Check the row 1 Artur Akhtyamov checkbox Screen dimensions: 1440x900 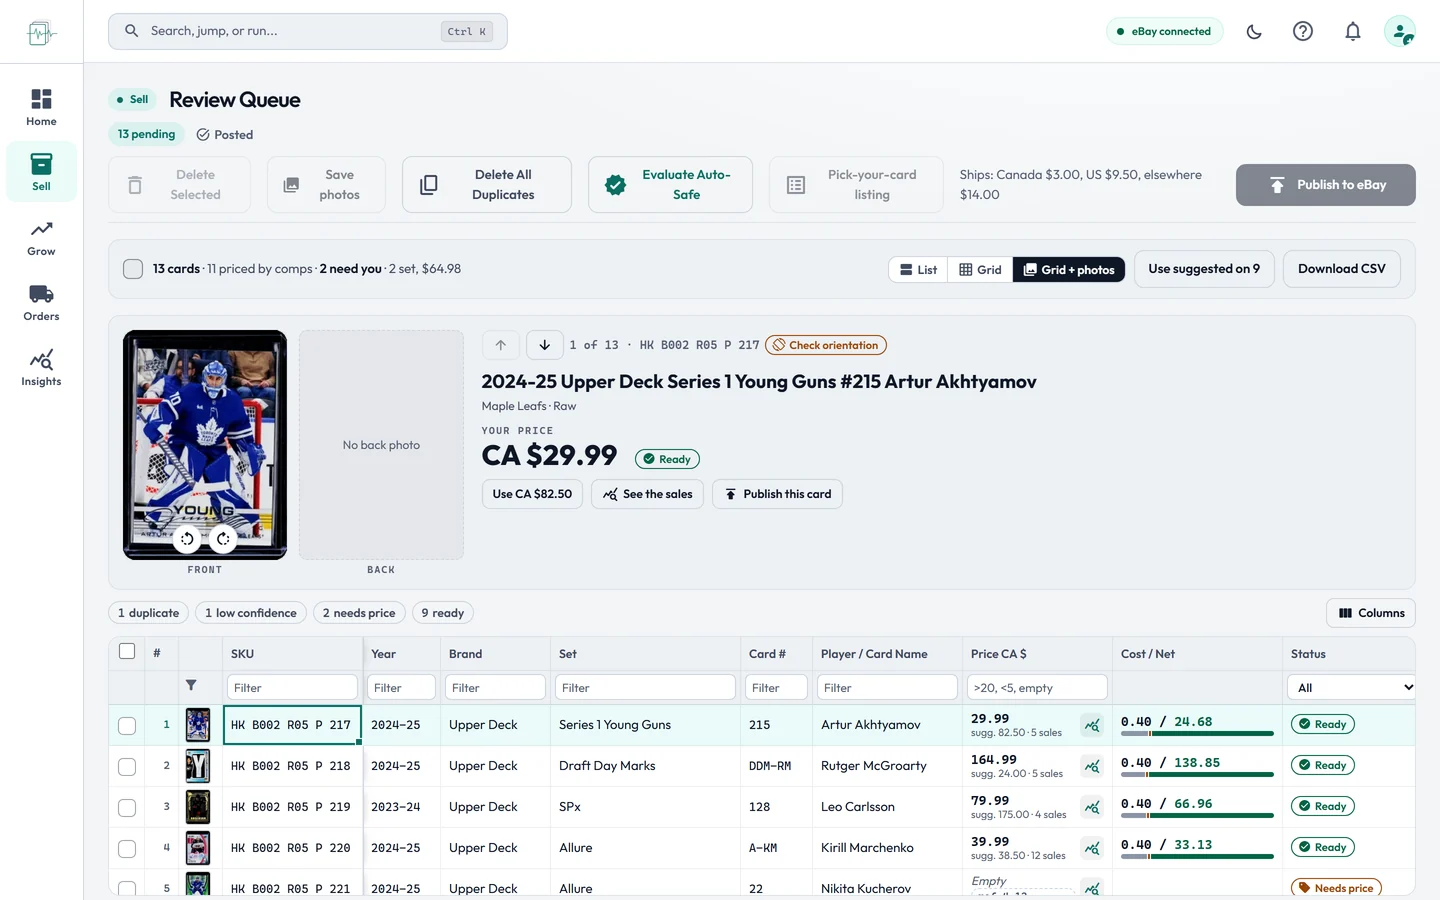[x=127, y=725]
